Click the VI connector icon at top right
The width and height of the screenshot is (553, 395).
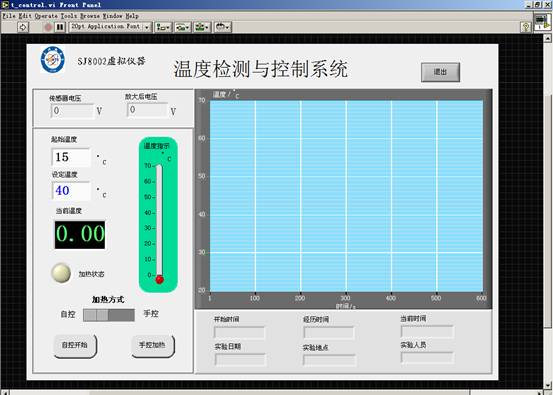click(541, 22)
